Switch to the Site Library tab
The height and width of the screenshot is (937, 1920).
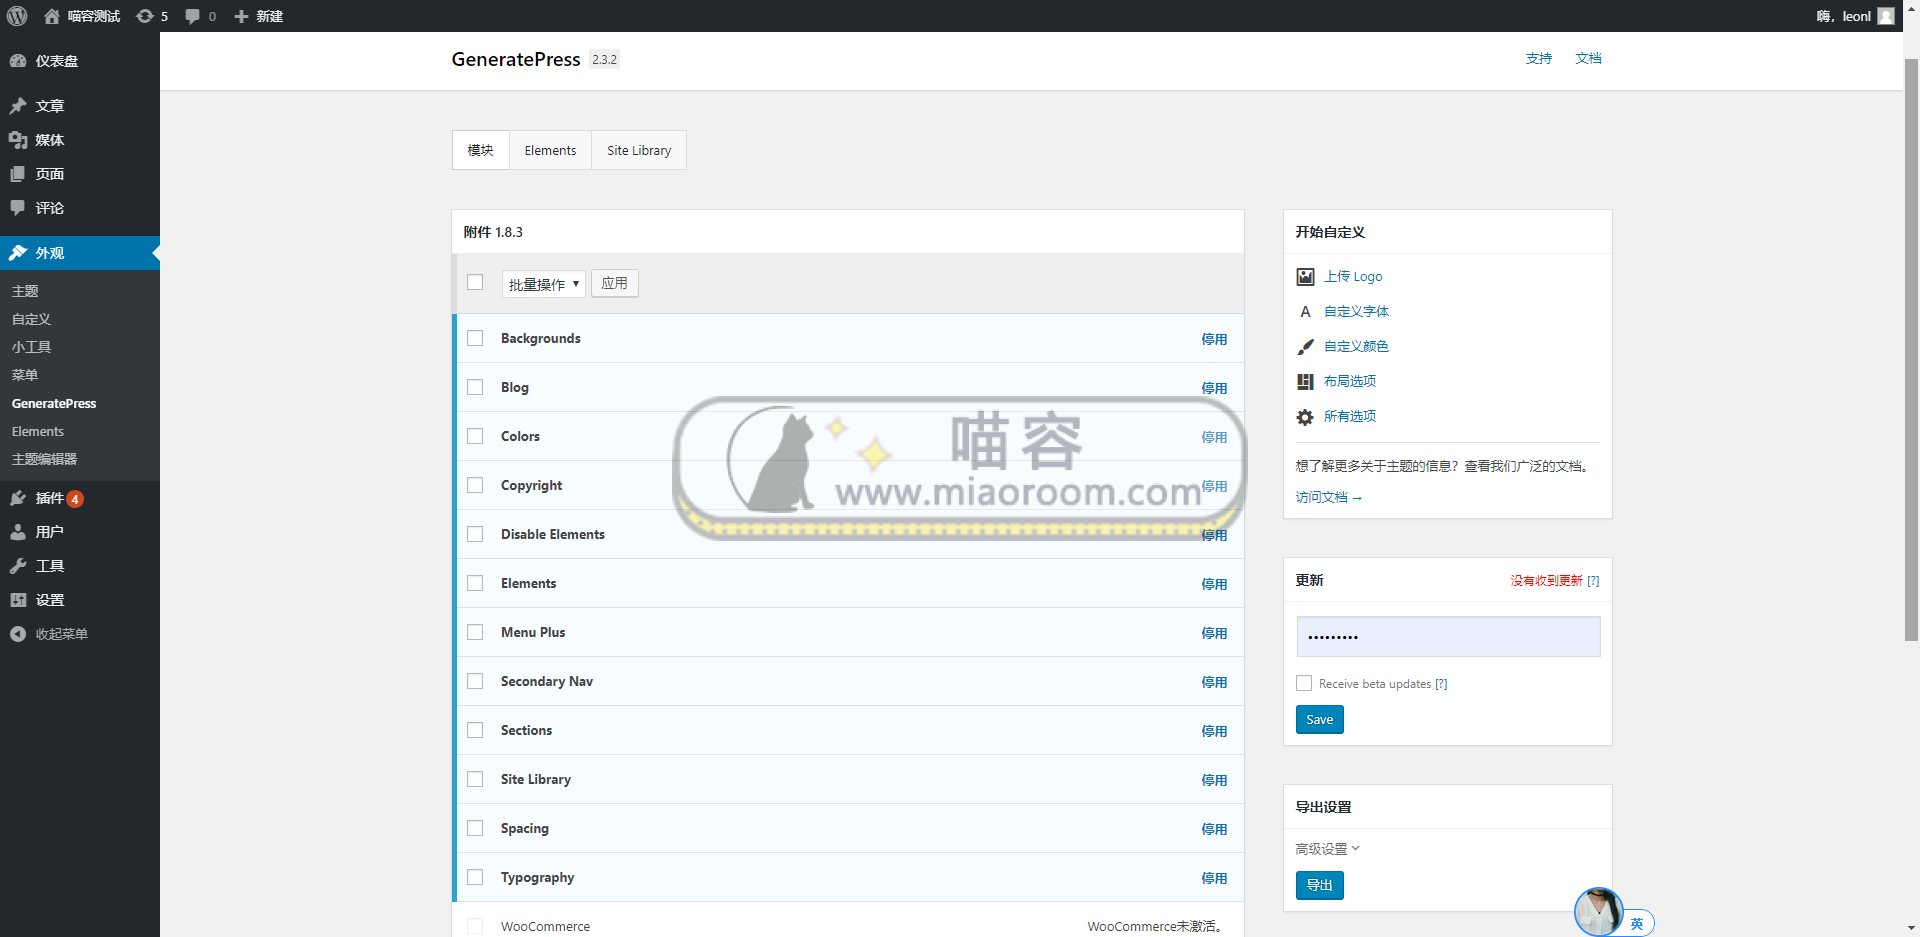[x=638, y=151]
